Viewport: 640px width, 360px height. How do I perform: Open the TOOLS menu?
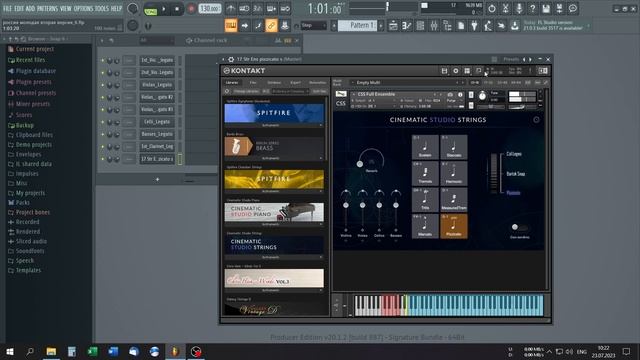(x=102, y=8)
